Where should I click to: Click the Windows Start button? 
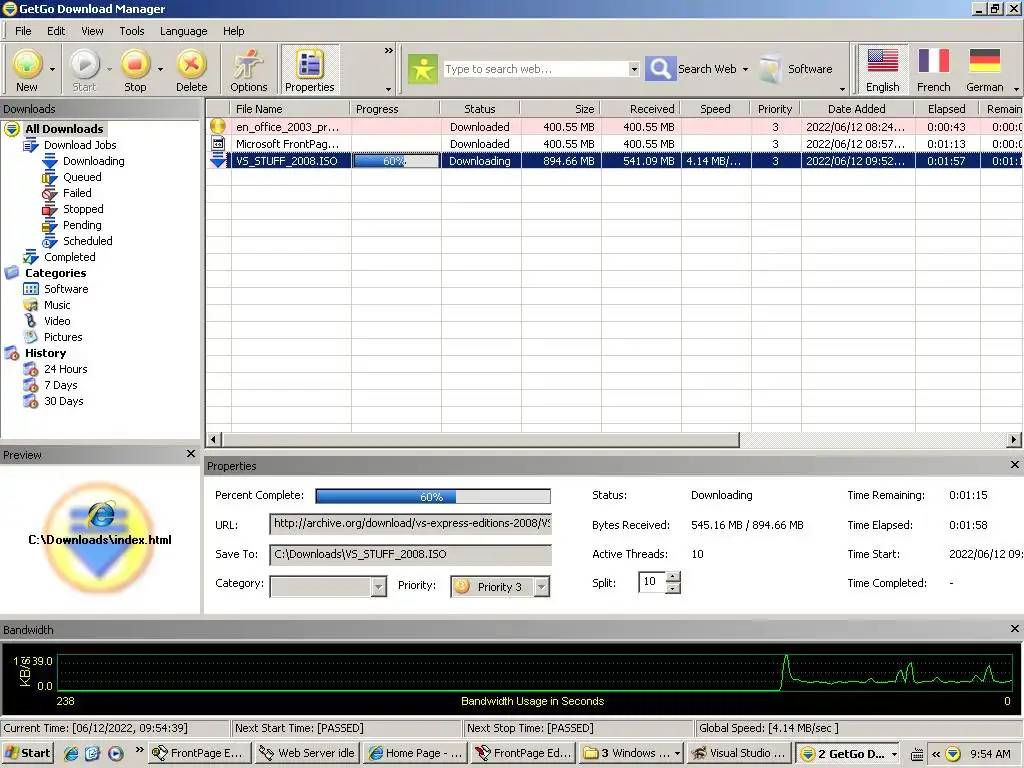(27, 753)
